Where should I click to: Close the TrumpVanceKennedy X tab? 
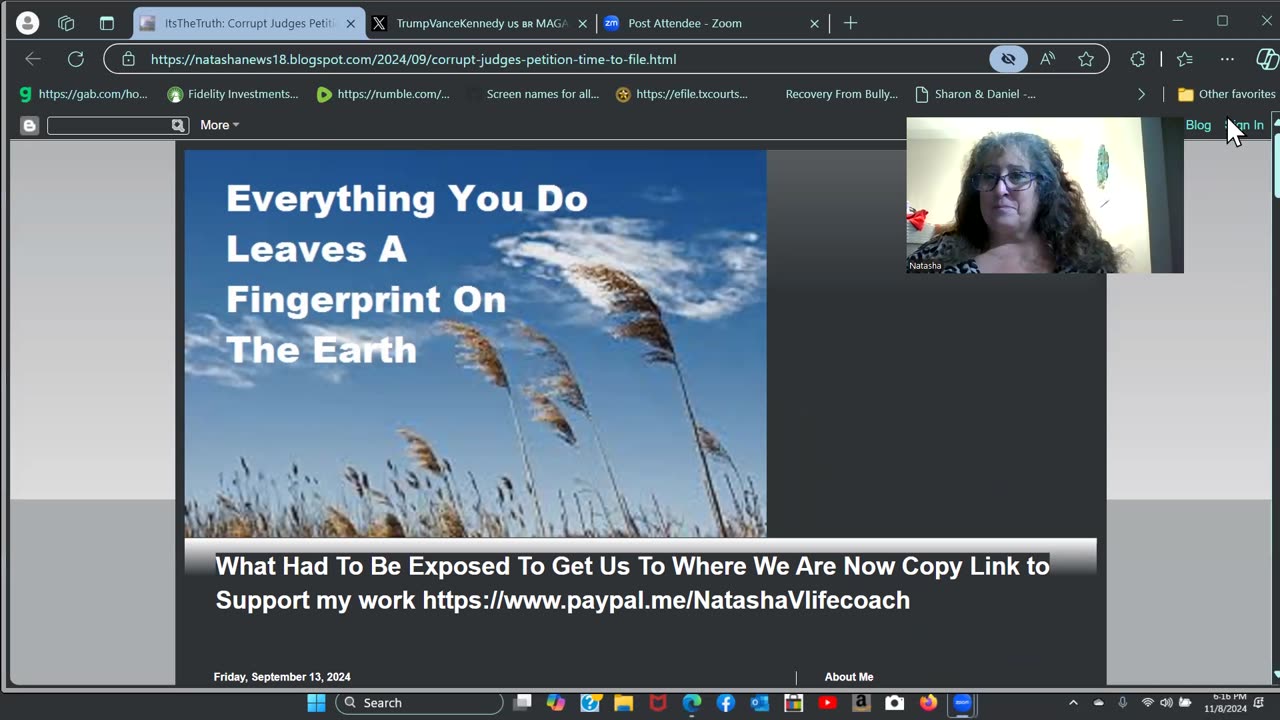[582, 23]
